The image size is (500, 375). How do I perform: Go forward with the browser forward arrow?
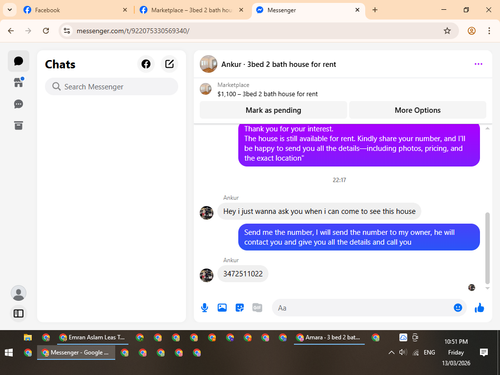point(28,31)
